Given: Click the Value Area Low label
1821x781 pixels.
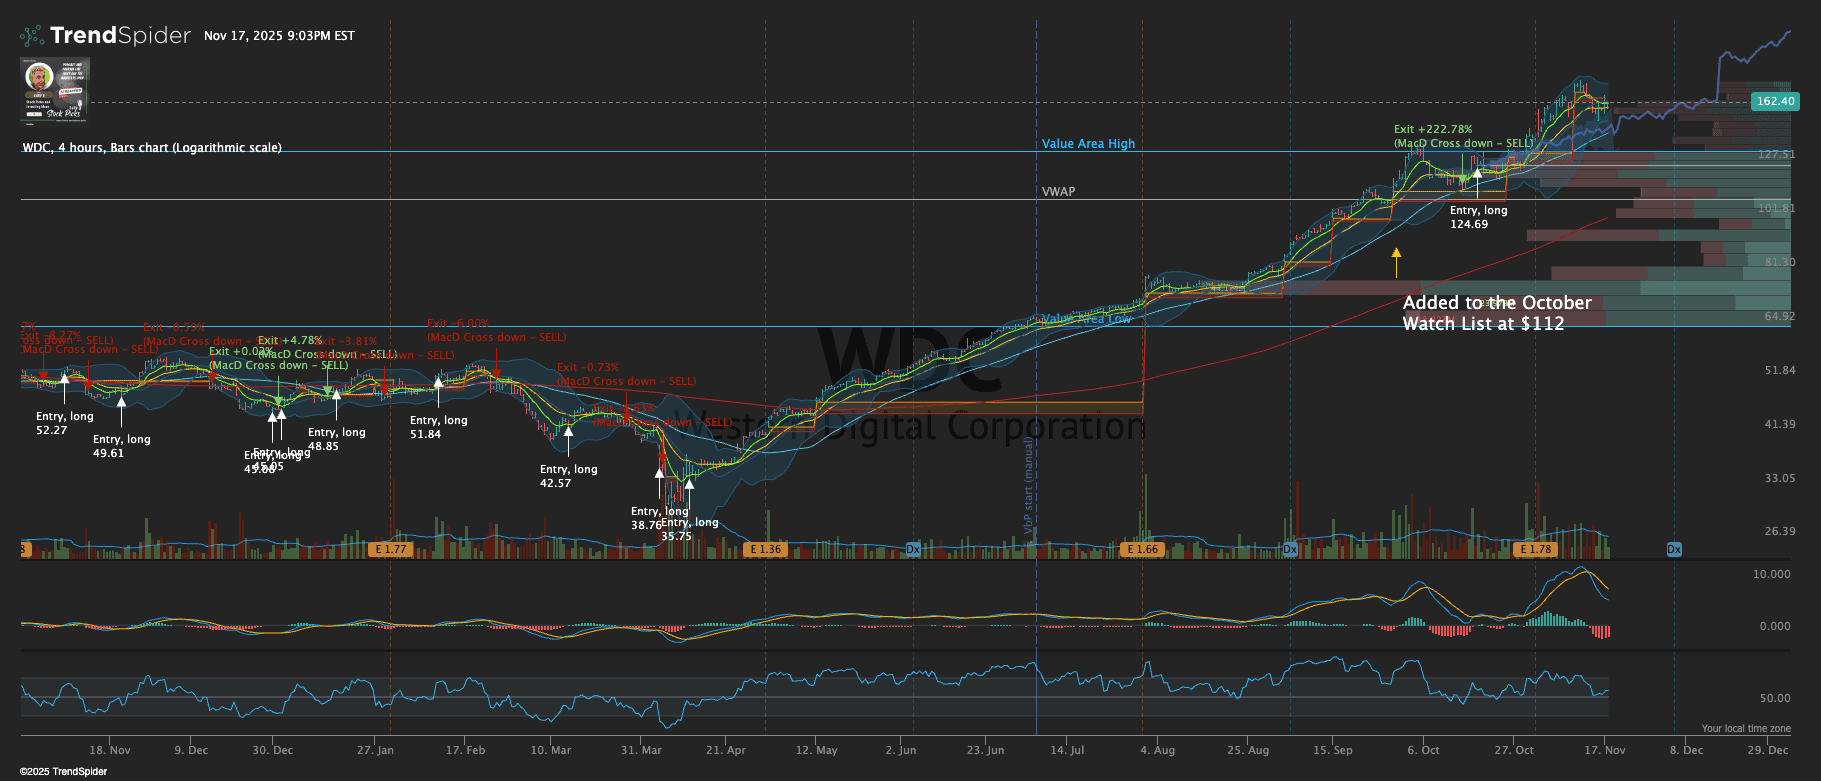Looking at the screenshot, I should [1086, 319].
